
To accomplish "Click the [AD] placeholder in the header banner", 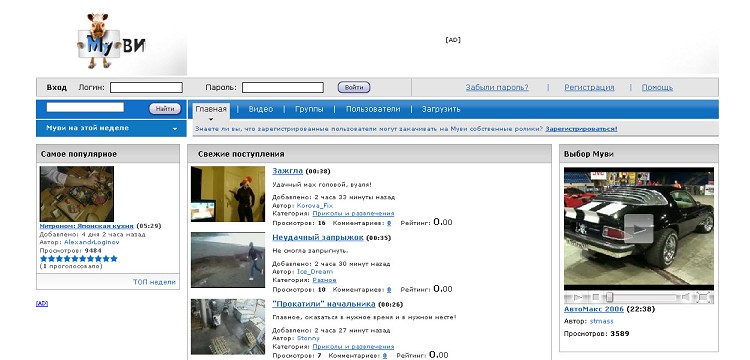I will (x=452, y=40).
